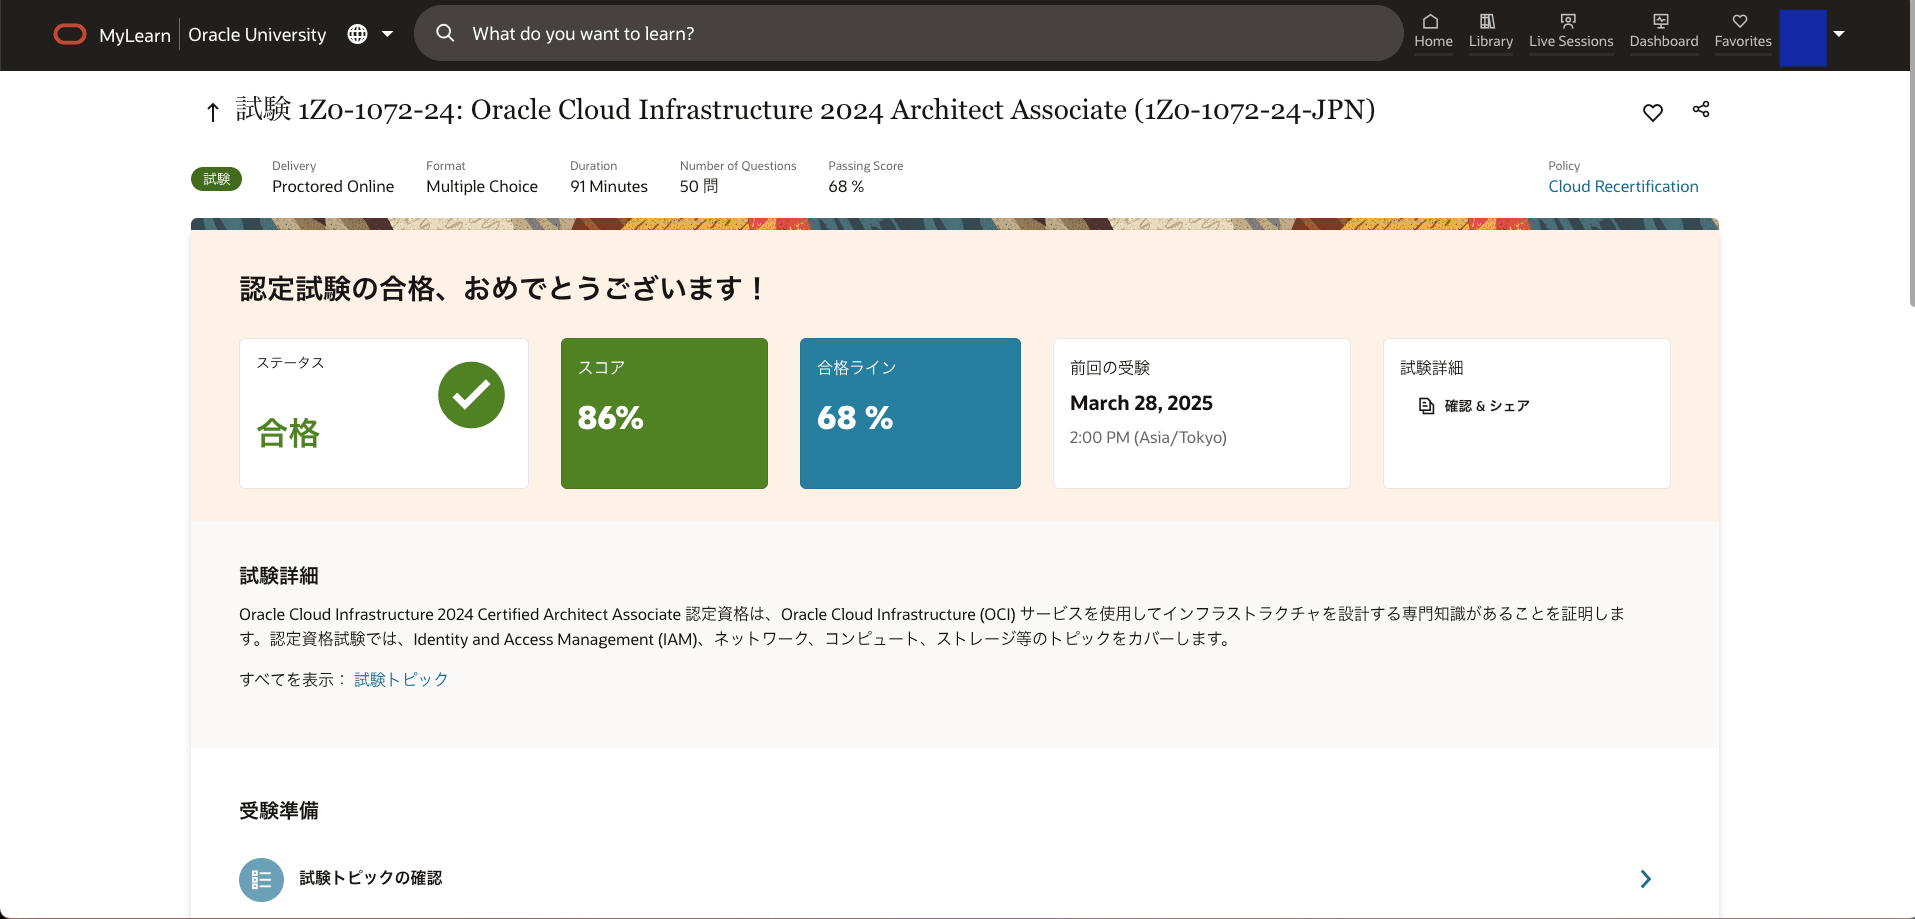The height and width of the screenshot is (919, 1915).
Task: Click the 試験トピックの確認 list icon
Action: tap(261, 879)
